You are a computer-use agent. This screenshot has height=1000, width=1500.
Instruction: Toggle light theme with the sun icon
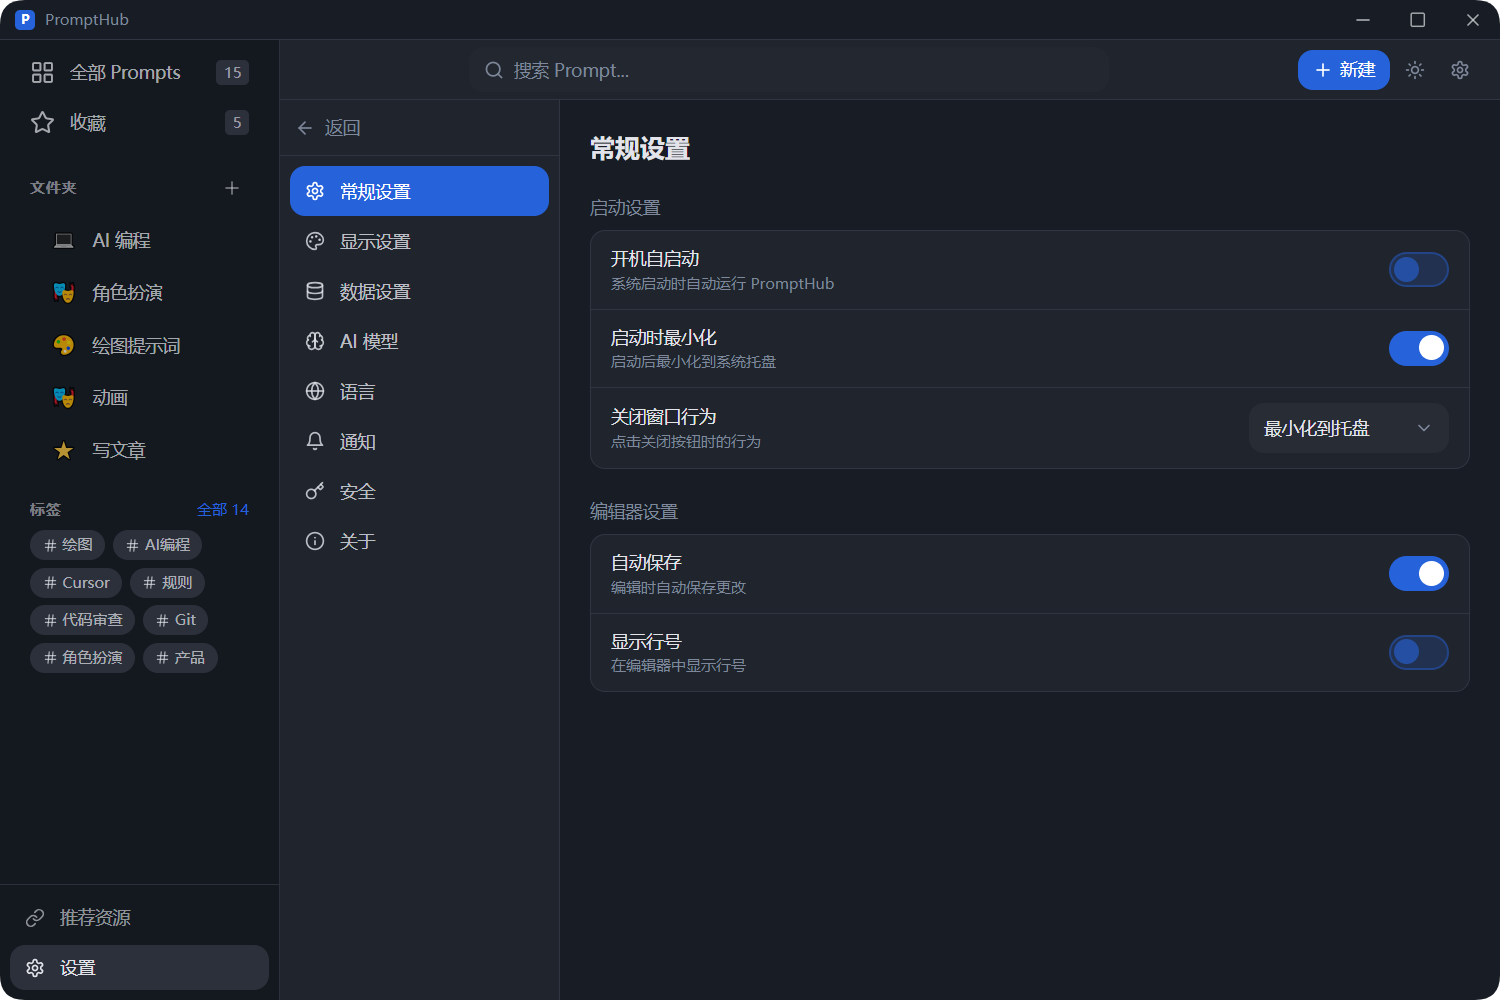[x=1415, y=70]
